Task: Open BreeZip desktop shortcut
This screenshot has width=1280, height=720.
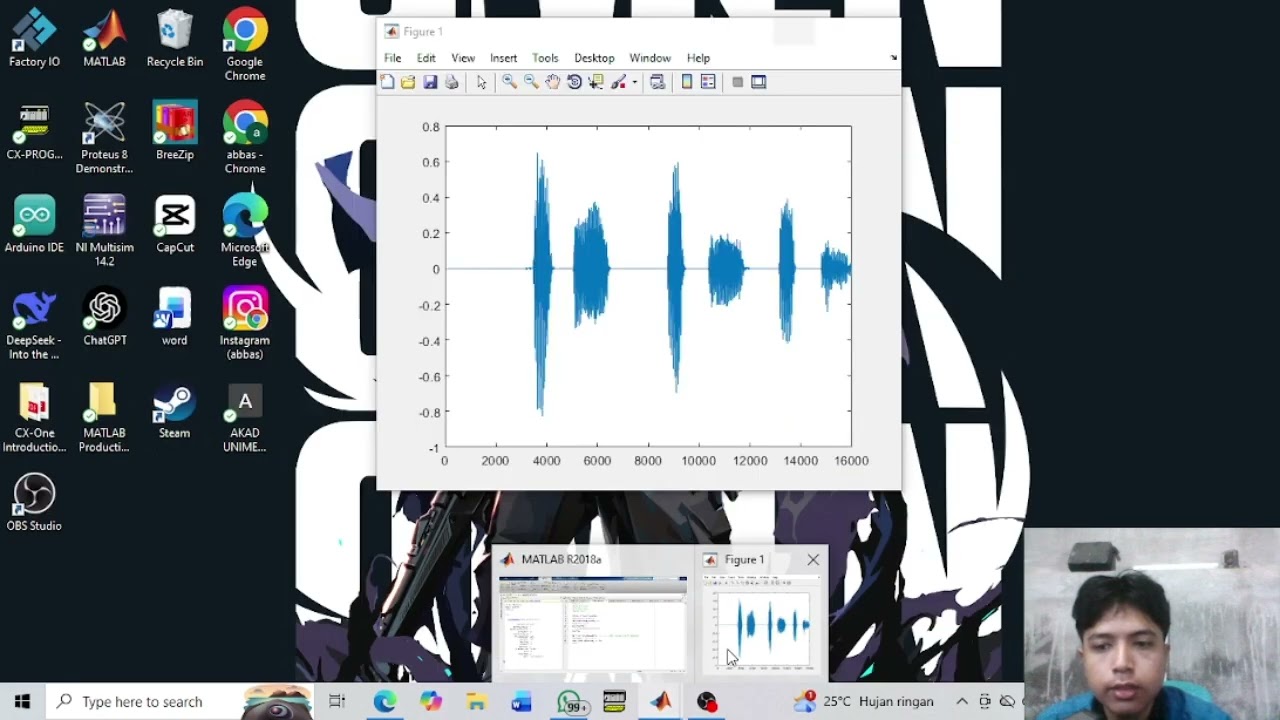Action: tap(175, 131)
